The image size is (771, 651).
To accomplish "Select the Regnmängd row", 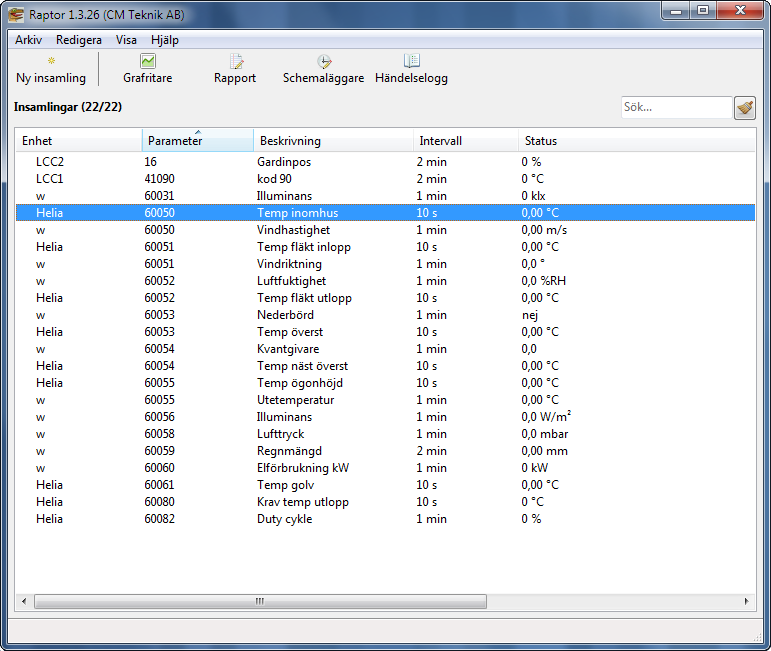I will pyautogui.click(x=386, y=451).
